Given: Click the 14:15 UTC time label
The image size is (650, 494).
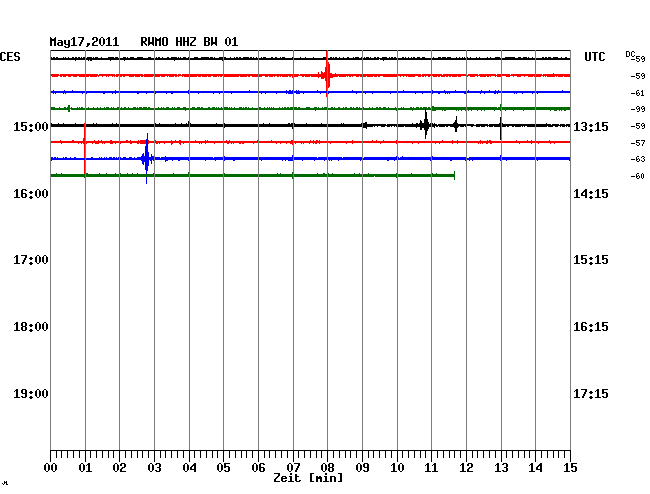Looking at the screenshot, I should click(x=591, y=194).
